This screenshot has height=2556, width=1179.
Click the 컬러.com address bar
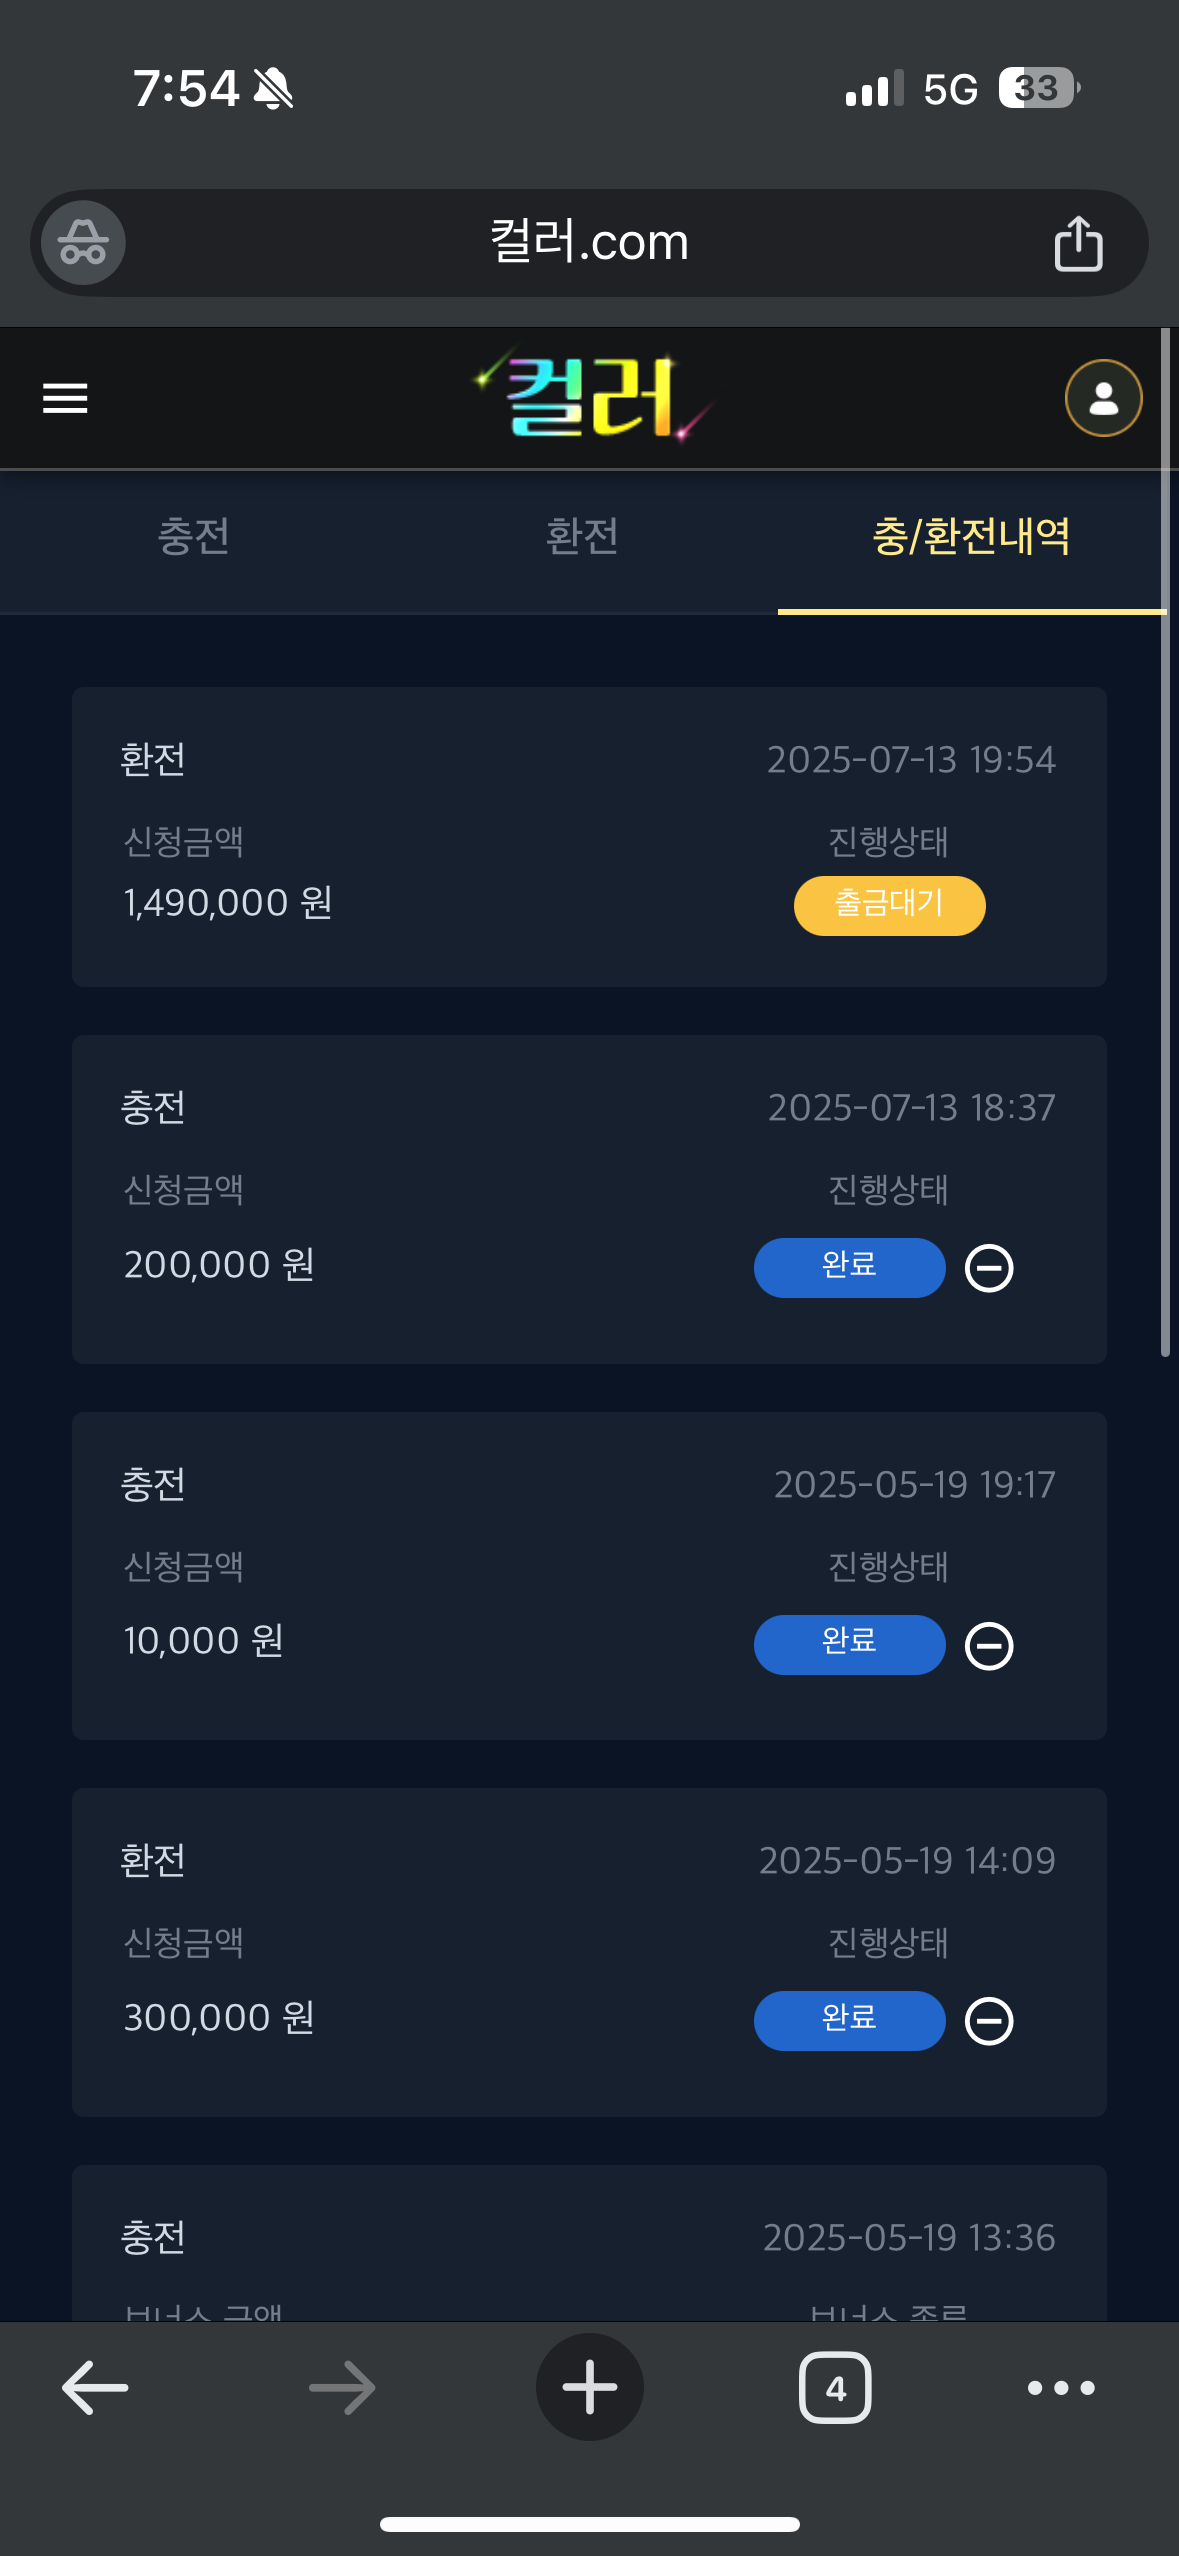coord(589,243)
